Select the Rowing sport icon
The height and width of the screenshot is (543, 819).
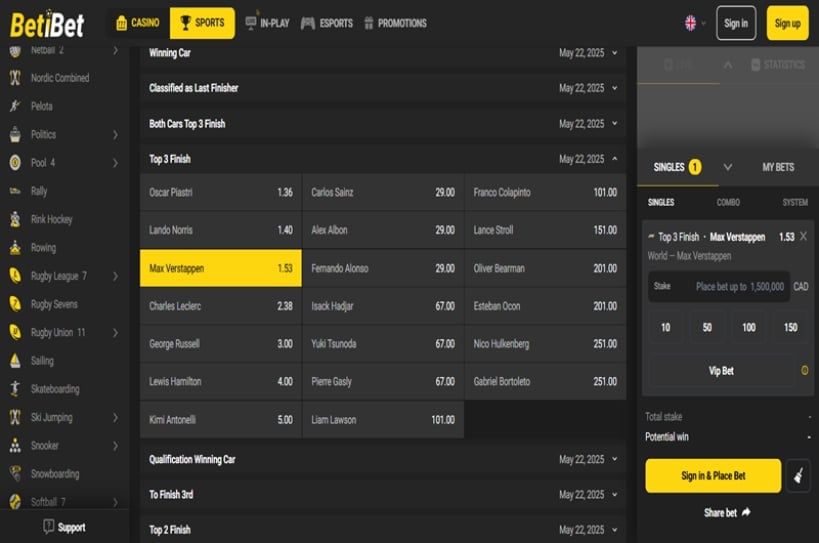click(x=15, y=247)
